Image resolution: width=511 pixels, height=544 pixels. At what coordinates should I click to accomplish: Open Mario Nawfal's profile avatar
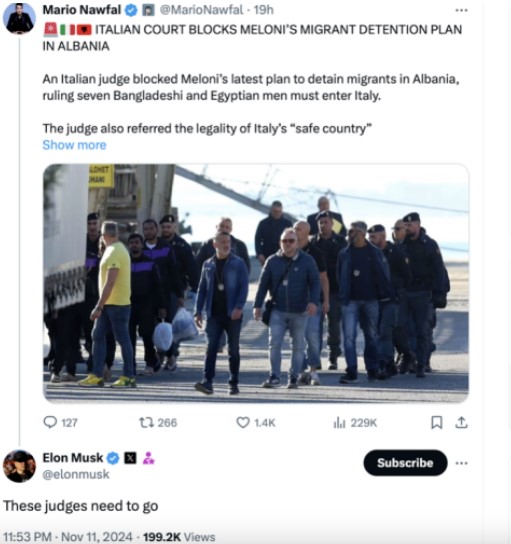pos(19,18)
